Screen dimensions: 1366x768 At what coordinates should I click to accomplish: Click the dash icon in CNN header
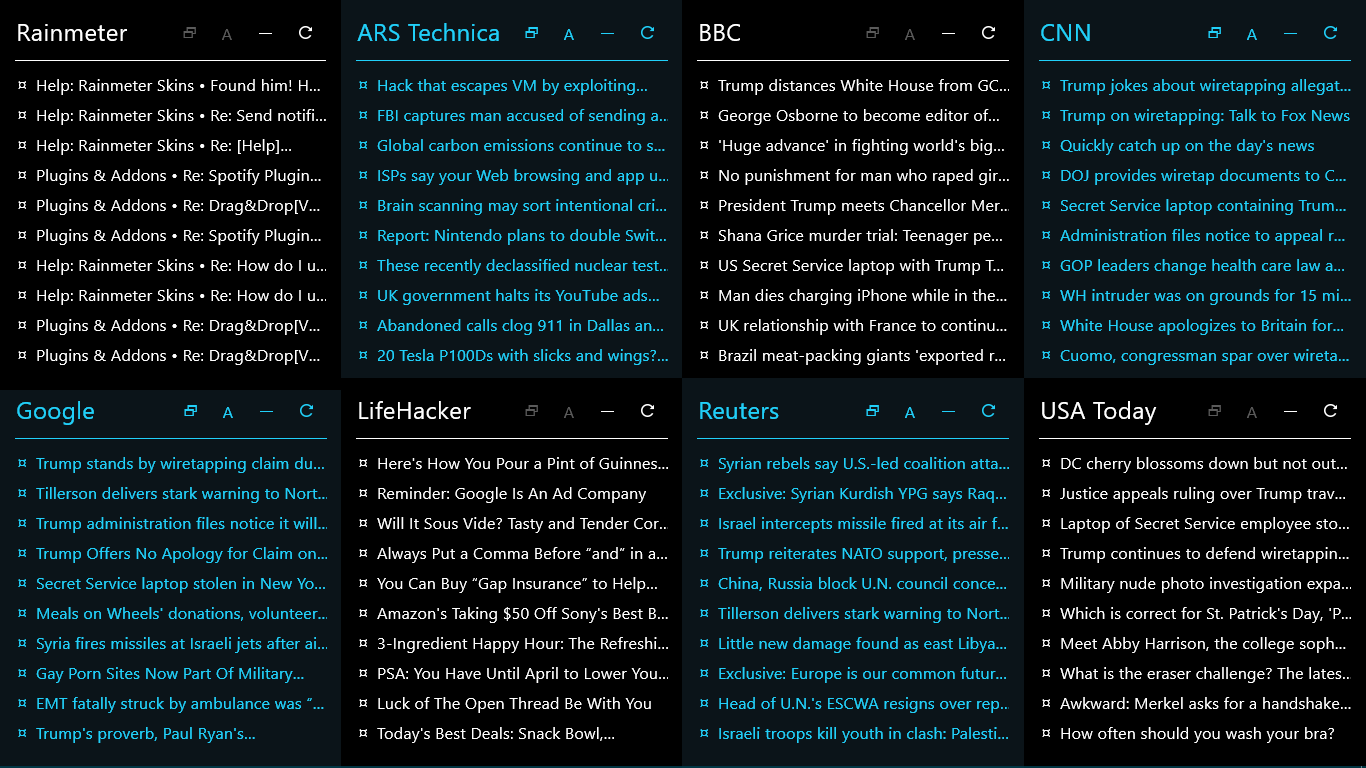tap(1290, 34)
